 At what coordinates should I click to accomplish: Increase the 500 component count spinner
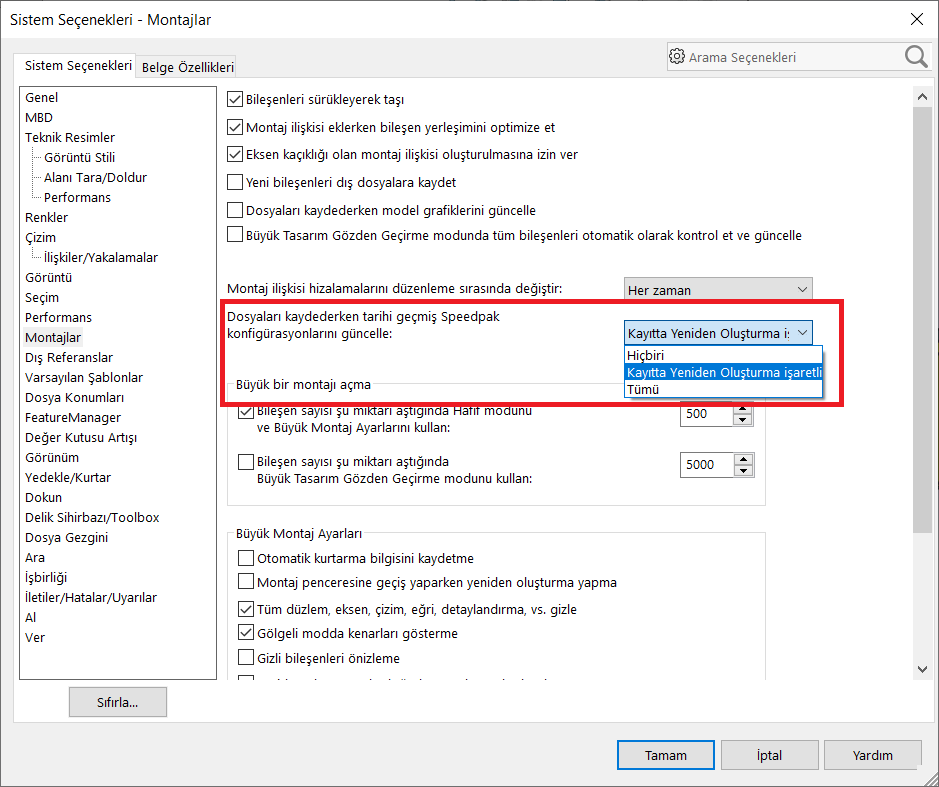[x=741, y=408]
